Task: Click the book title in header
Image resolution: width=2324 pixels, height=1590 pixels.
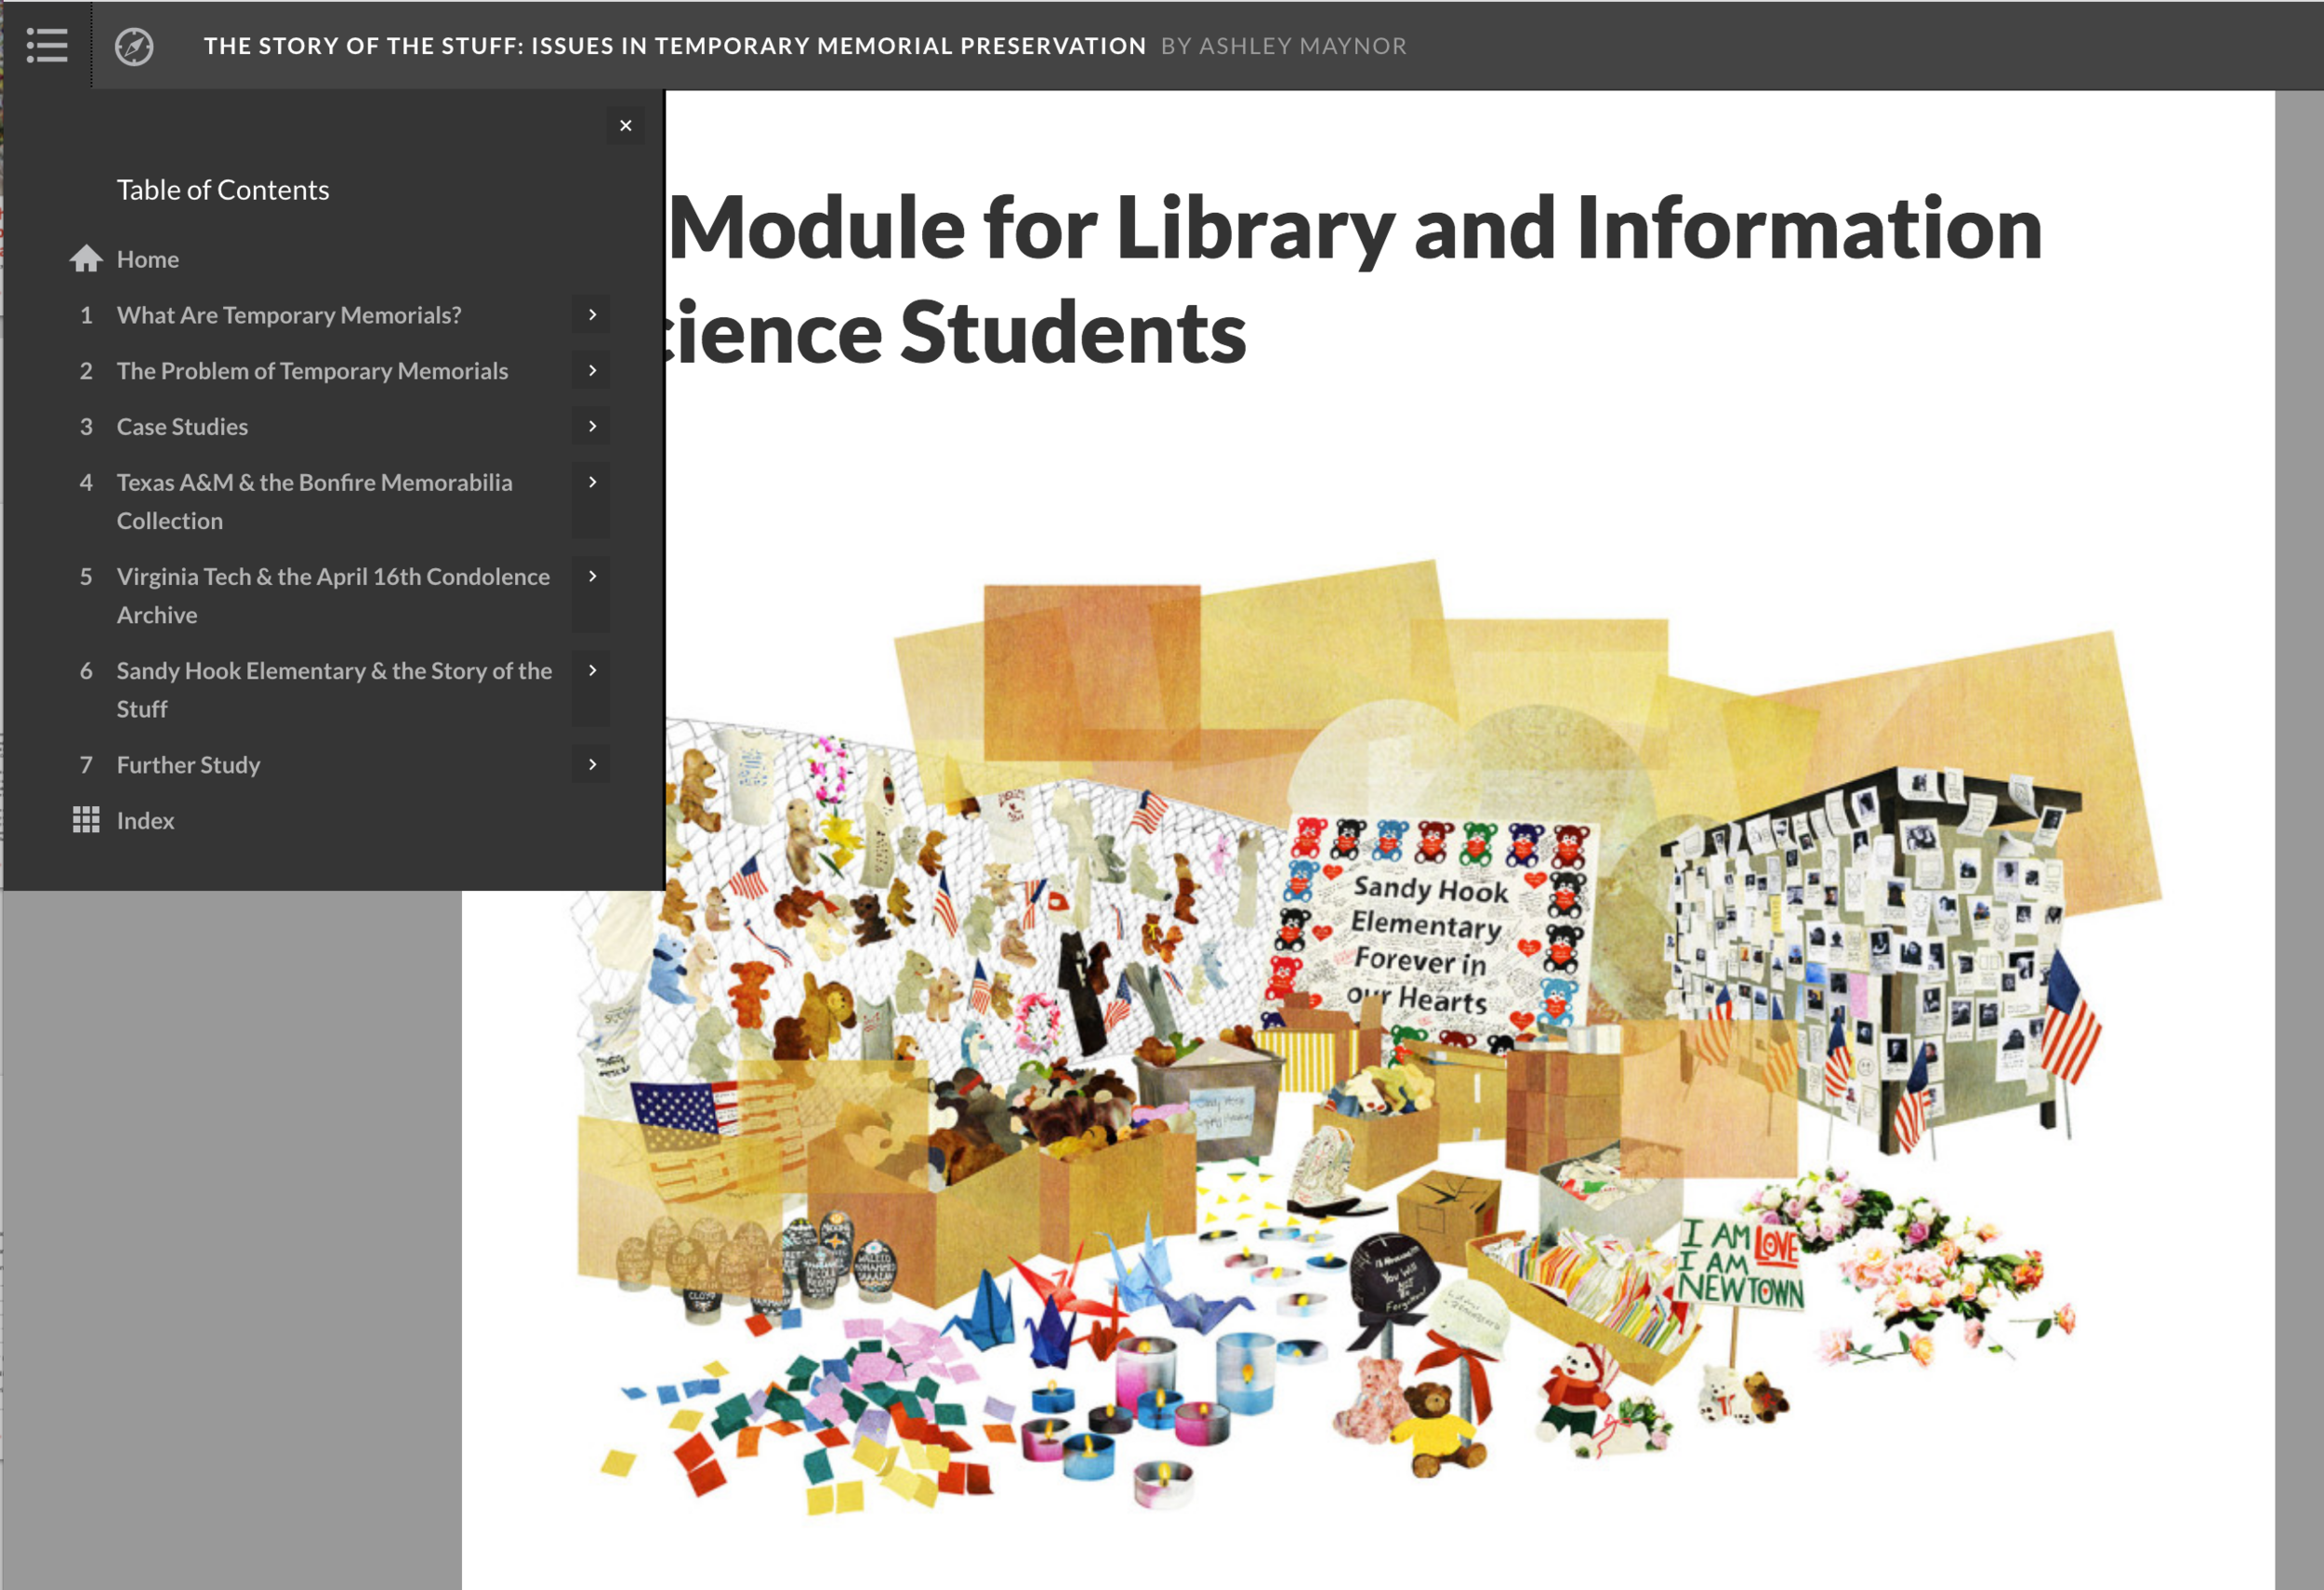Action: coord(674,46)
